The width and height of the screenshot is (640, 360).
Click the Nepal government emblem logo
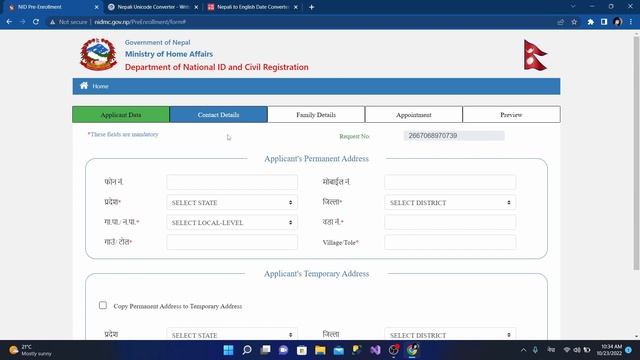(98, 54)
